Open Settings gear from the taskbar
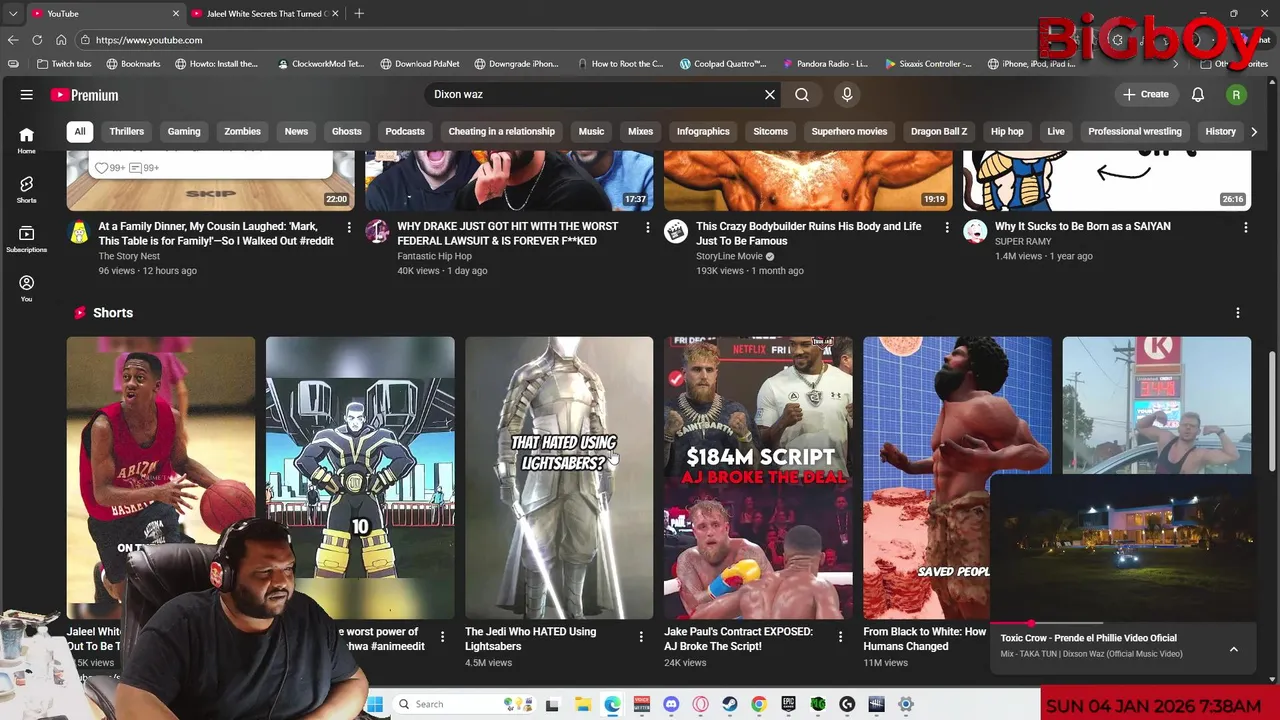Screen dimensions: 1280x720 pyautogui.click(x=906, y=704)
